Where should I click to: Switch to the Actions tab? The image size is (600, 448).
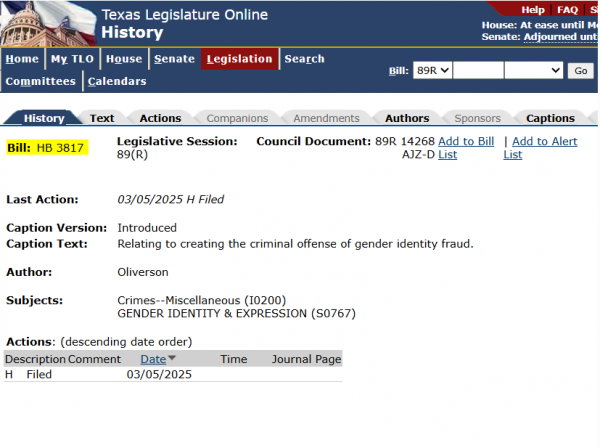(x=160, y=118)
